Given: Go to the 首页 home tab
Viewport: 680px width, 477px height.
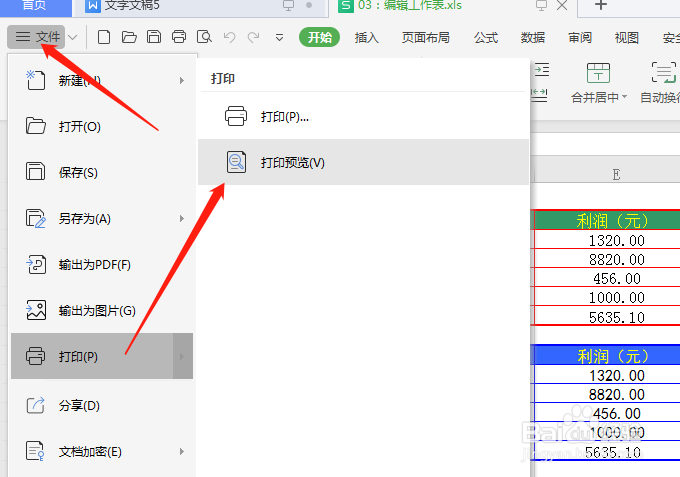Looking at the screenshot, I should (34, 6).
